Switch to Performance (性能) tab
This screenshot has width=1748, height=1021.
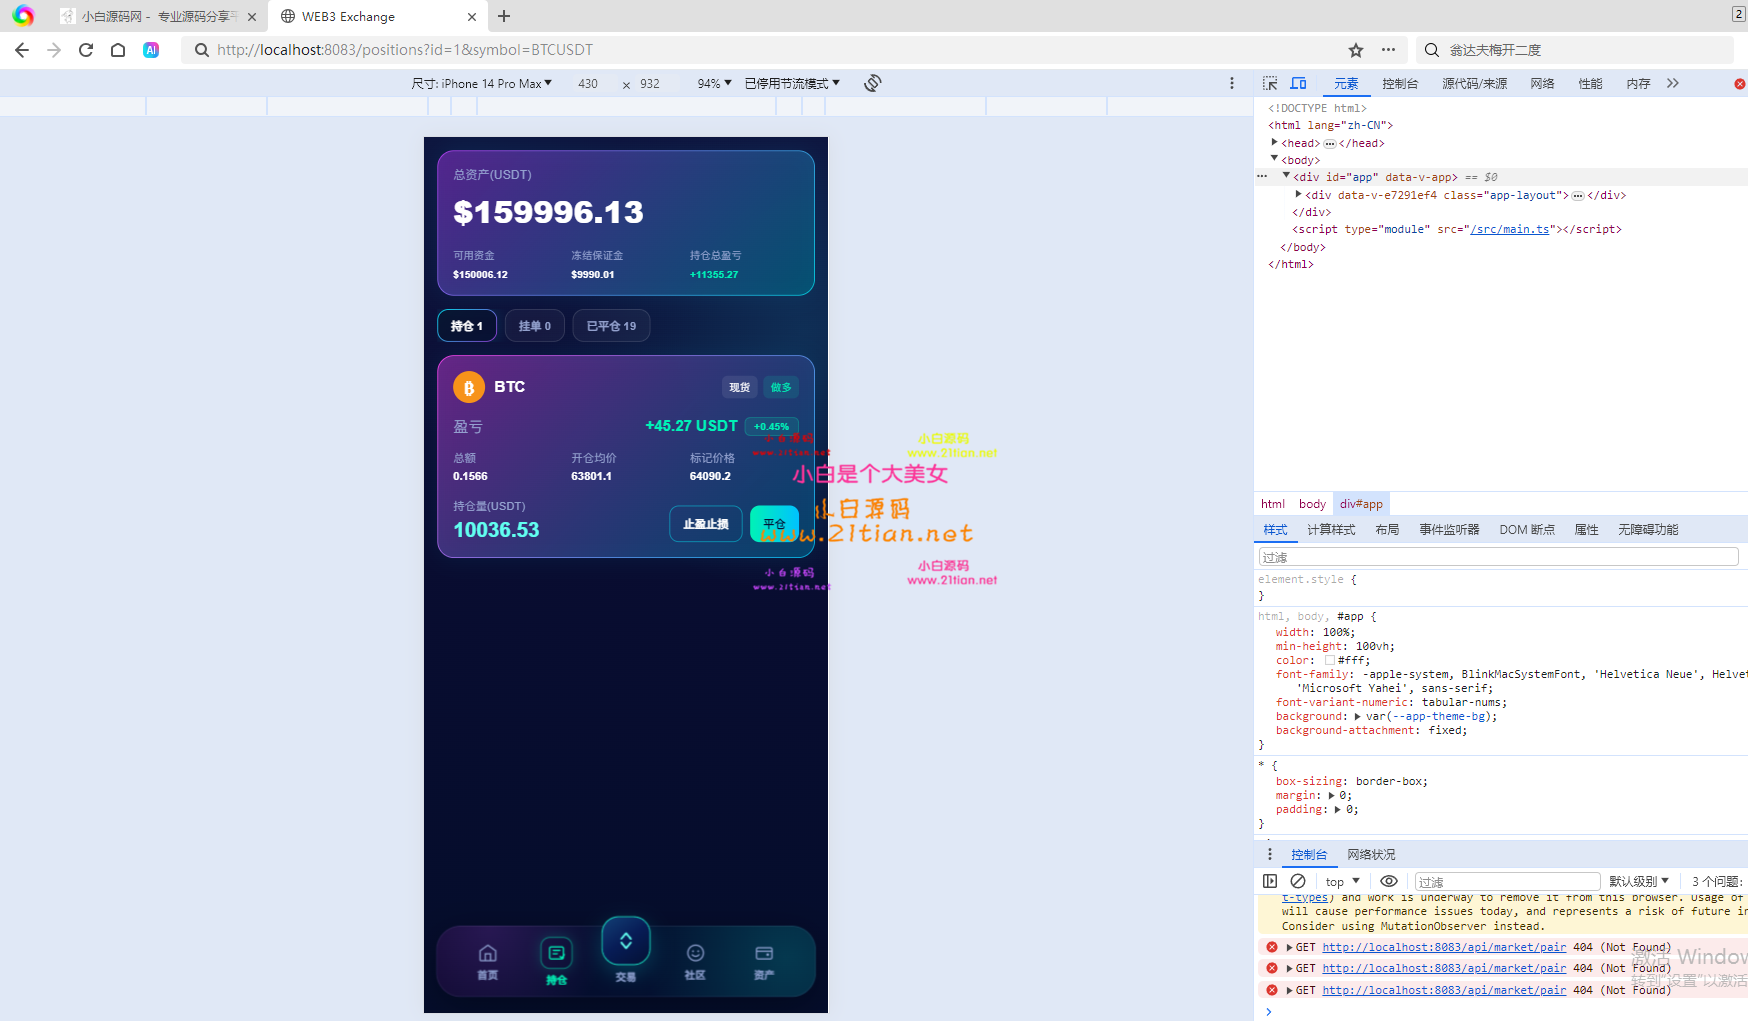[1590, 84]
